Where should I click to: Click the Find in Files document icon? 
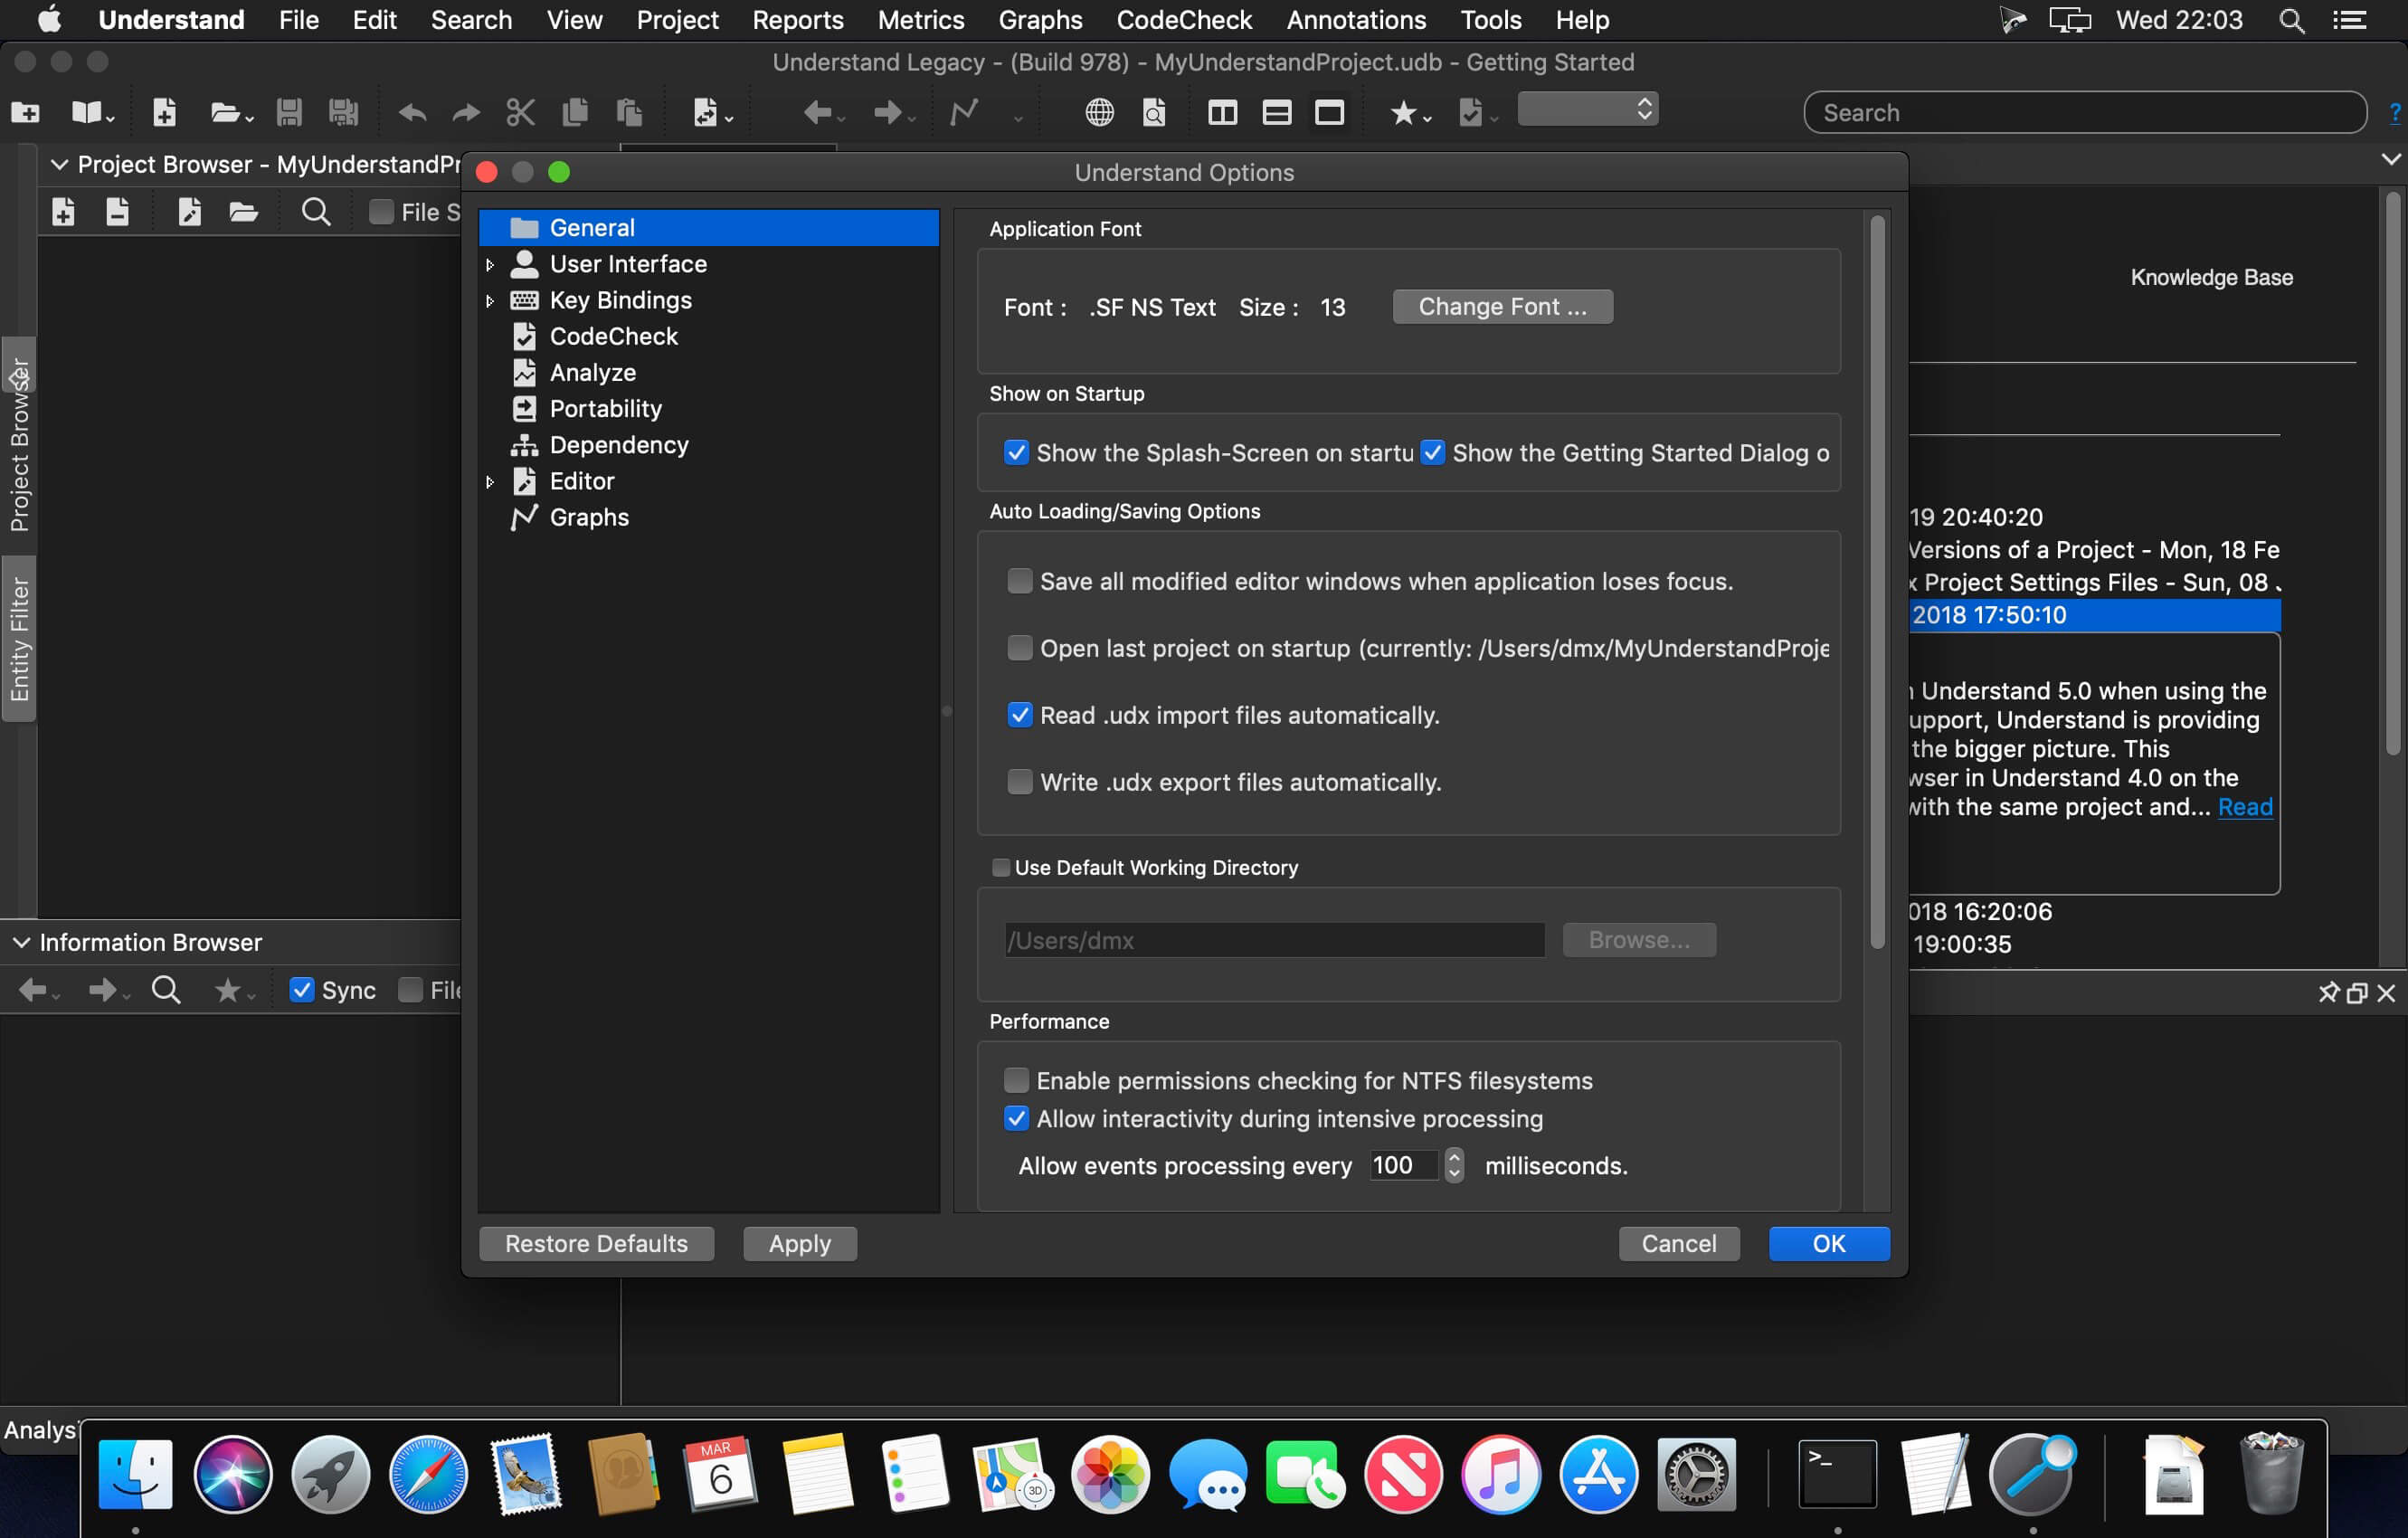pyautogui.click(x=1154, y=112)
